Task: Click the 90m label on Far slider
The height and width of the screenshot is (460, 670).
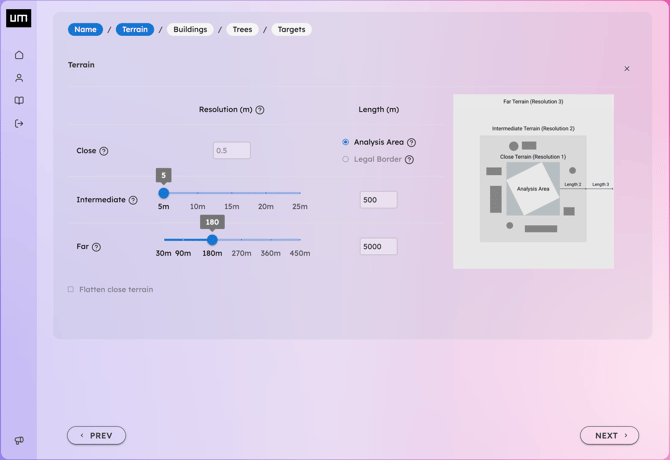Action: point(183,253)
